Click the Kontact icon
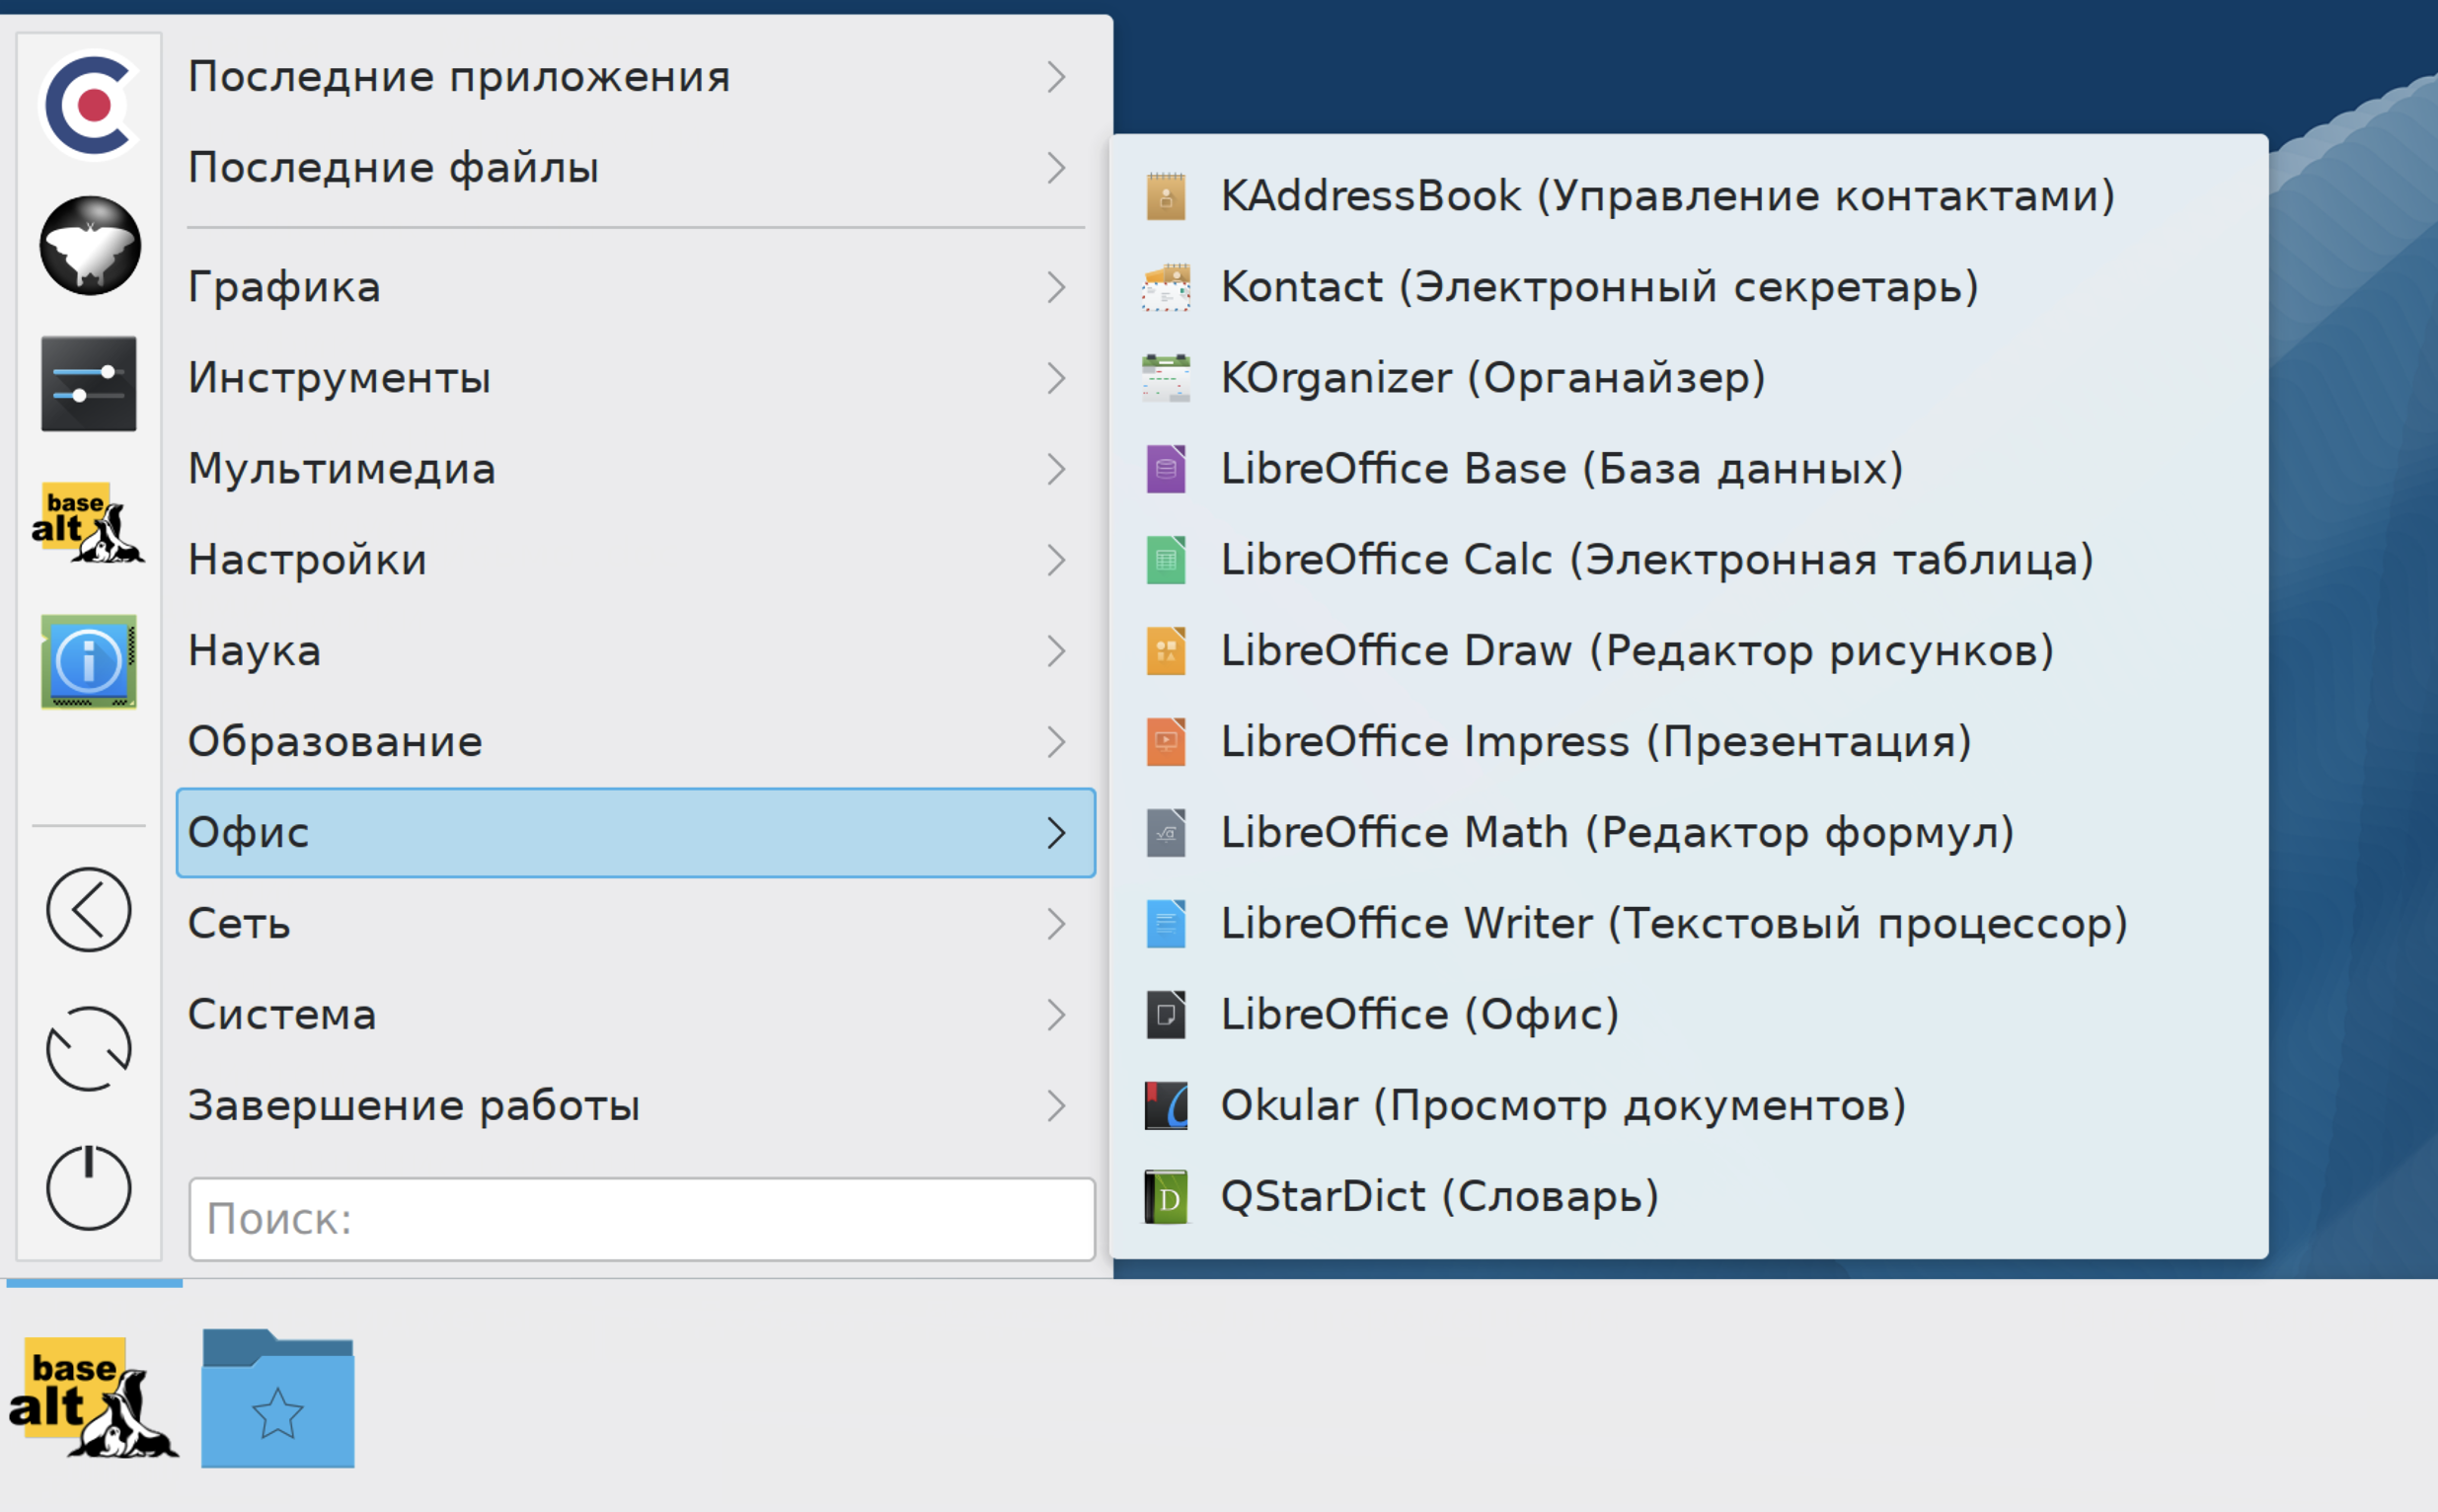The image size is (2438, 1512). (x=1166, y=287)
